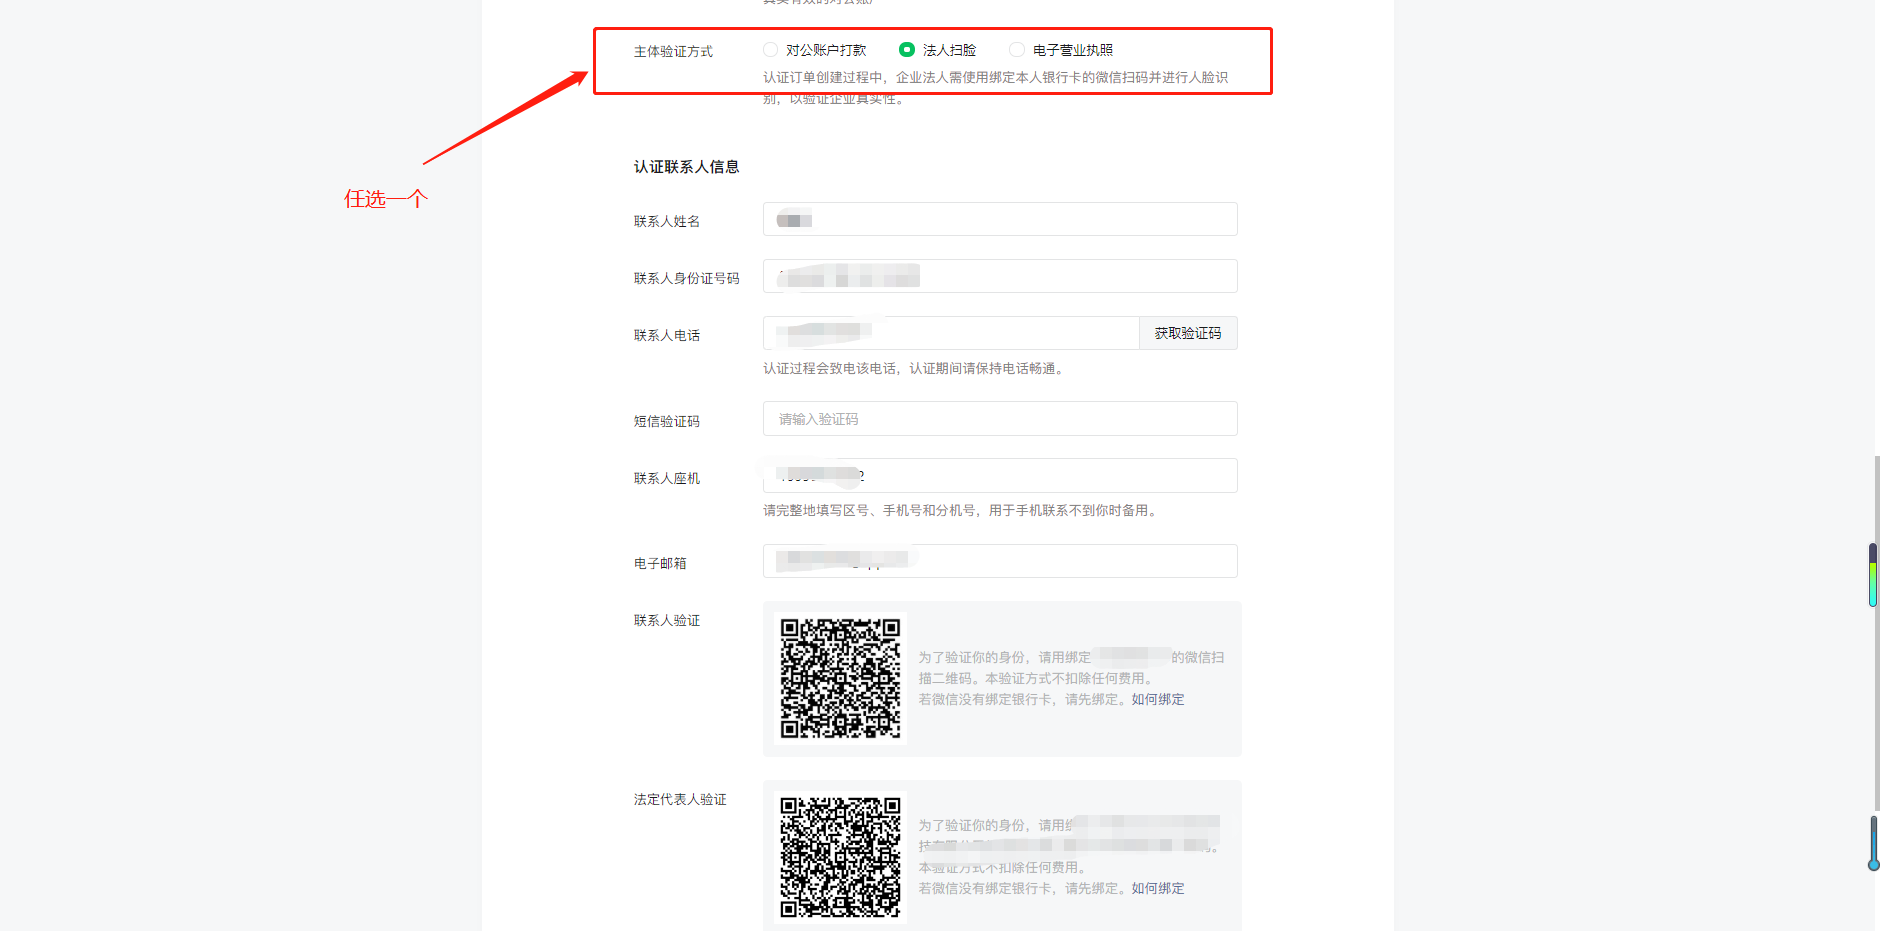Select the 对公账户打款 radio option
Viewport: 1880px width, 931px height.
770,50
